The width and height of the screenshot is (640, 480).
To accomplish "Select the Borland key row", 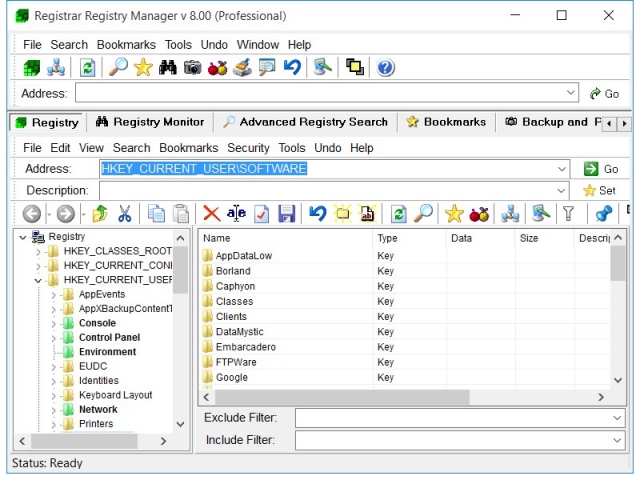I will [x=406, y=271].
